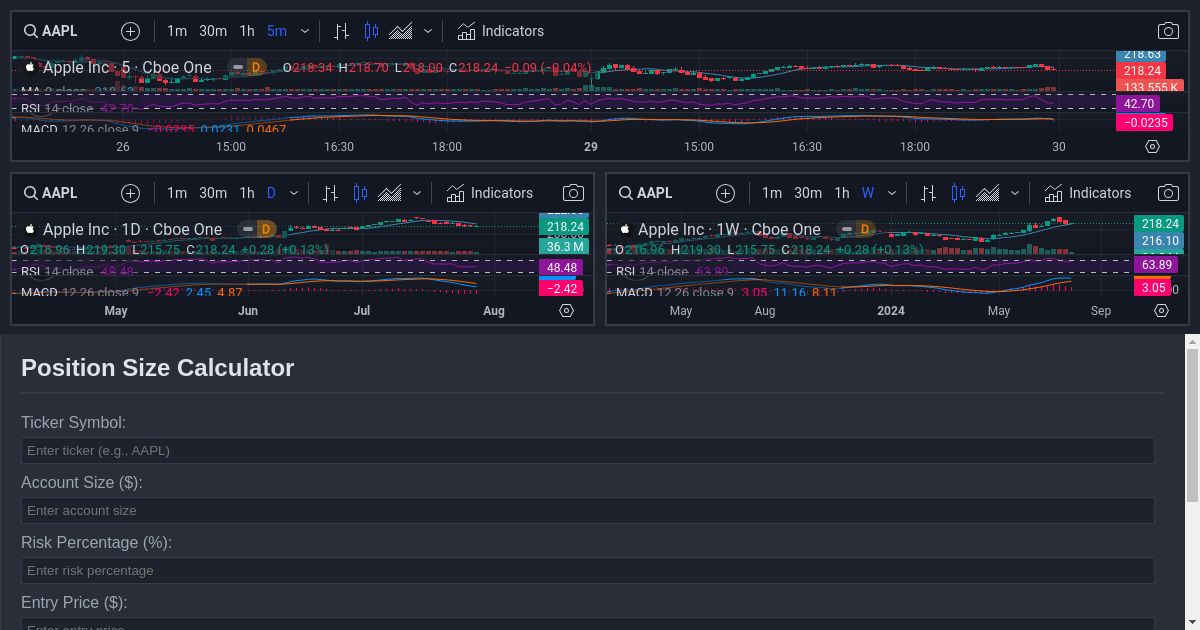Click the camera snapshot icon on the weekly chart
Screen dimensions: 1200x630
(1168, 193)
